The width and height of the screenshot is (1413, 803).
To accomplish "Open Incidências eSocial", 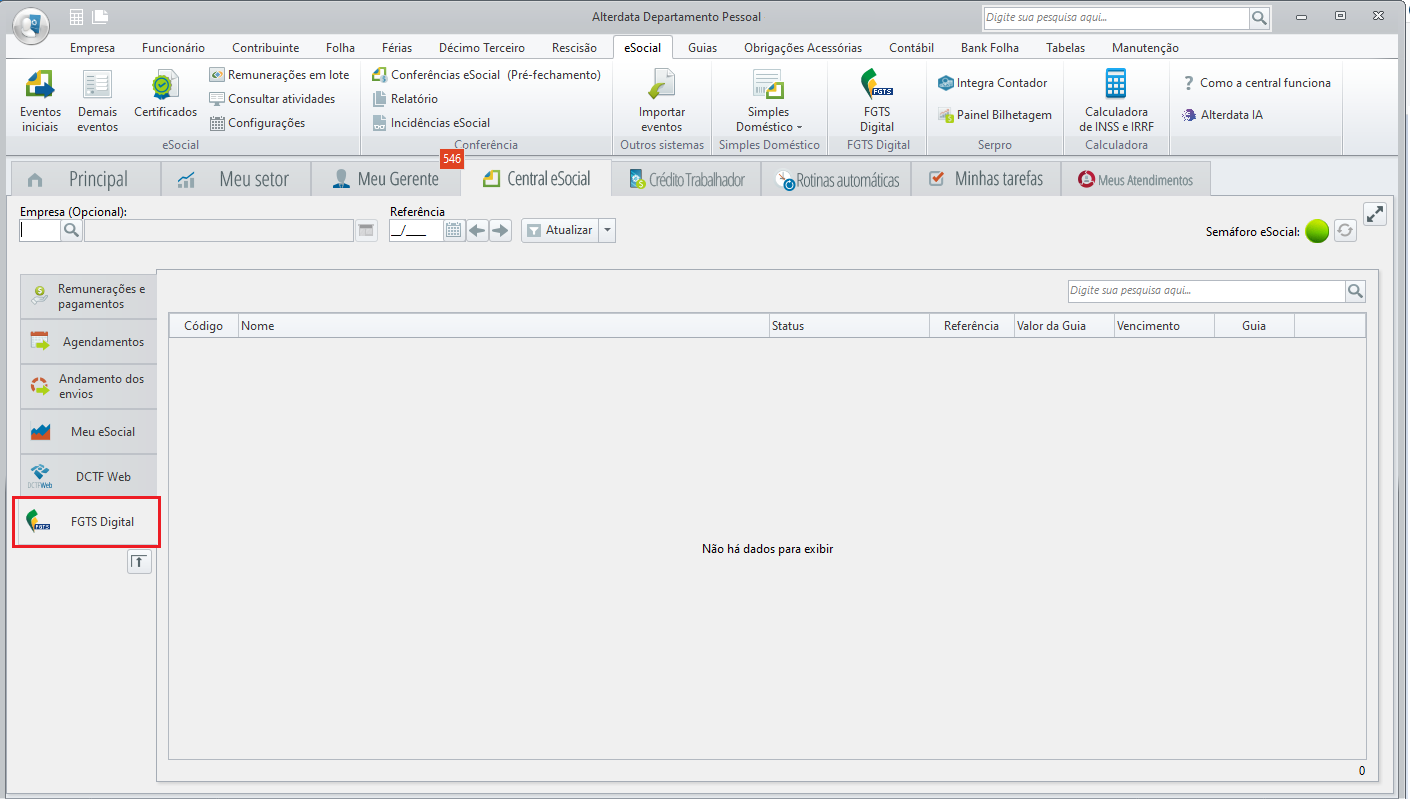I will [x=431, y=123].
